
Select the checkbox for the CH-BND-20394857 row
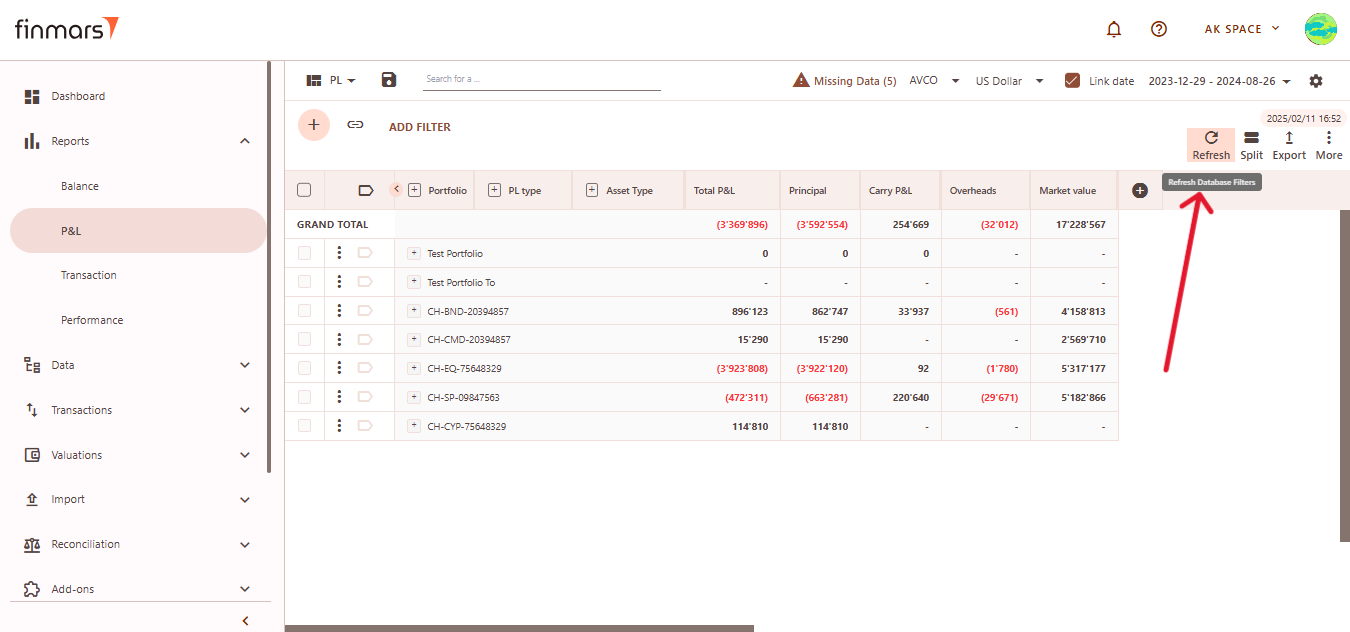(x=304, y=311)
